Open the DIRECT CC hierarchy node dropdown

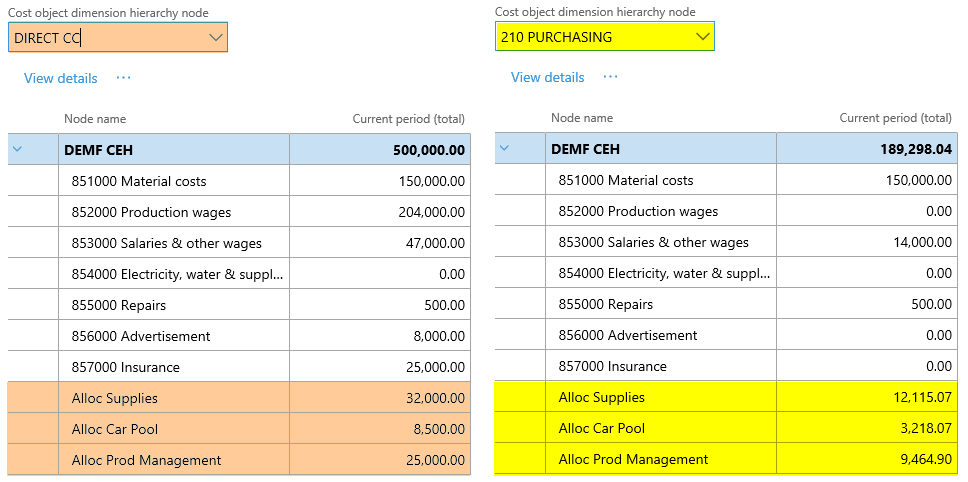tap(216, 38)
